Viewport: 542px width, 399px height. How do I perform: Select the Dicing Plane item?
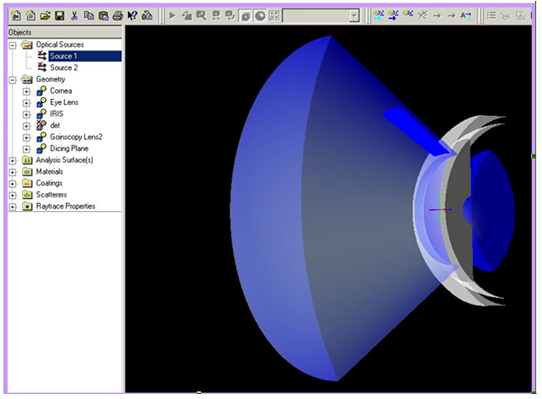pos(69,148)
